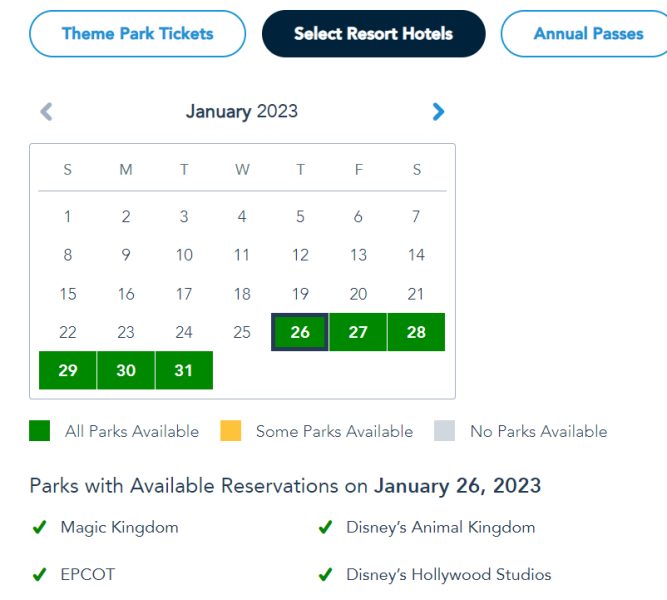
Task: Click the checkmark beside EPCOT
Action: click(x=40, y=575)
